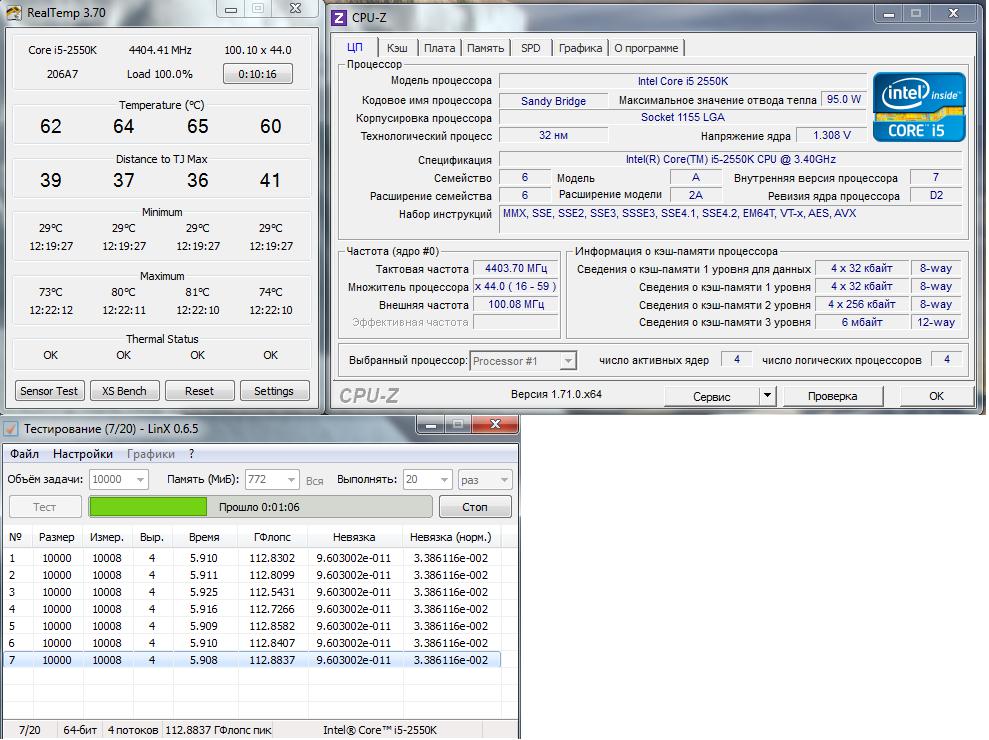Click the Intel Core i5 2550K model field
Viewport: 989px width, 740px height.
(683, 81)
